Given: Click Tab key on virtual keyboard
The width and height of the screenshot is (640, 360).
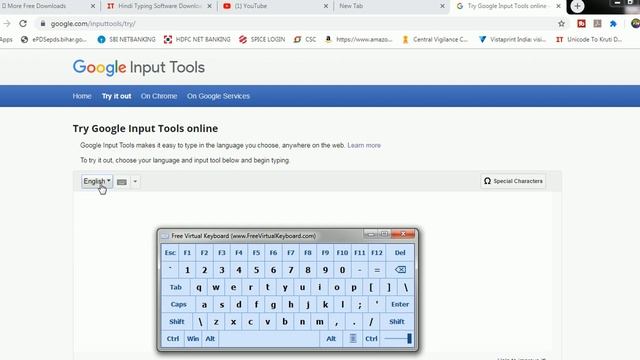Looking at the screenshot, I should point(176,287).
